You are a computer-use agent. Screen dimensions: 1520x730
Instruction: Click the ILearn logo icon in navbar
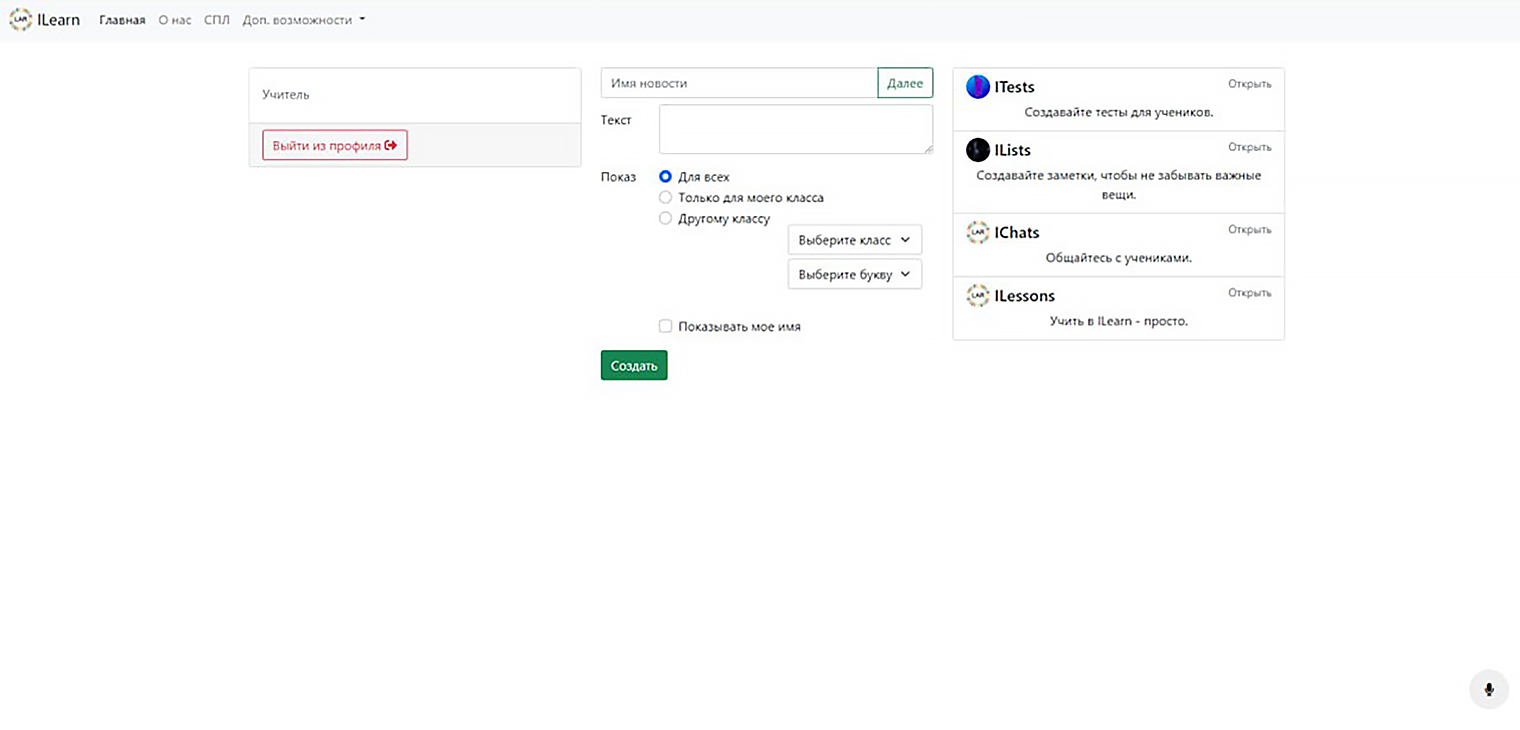(x=20, y=20)
